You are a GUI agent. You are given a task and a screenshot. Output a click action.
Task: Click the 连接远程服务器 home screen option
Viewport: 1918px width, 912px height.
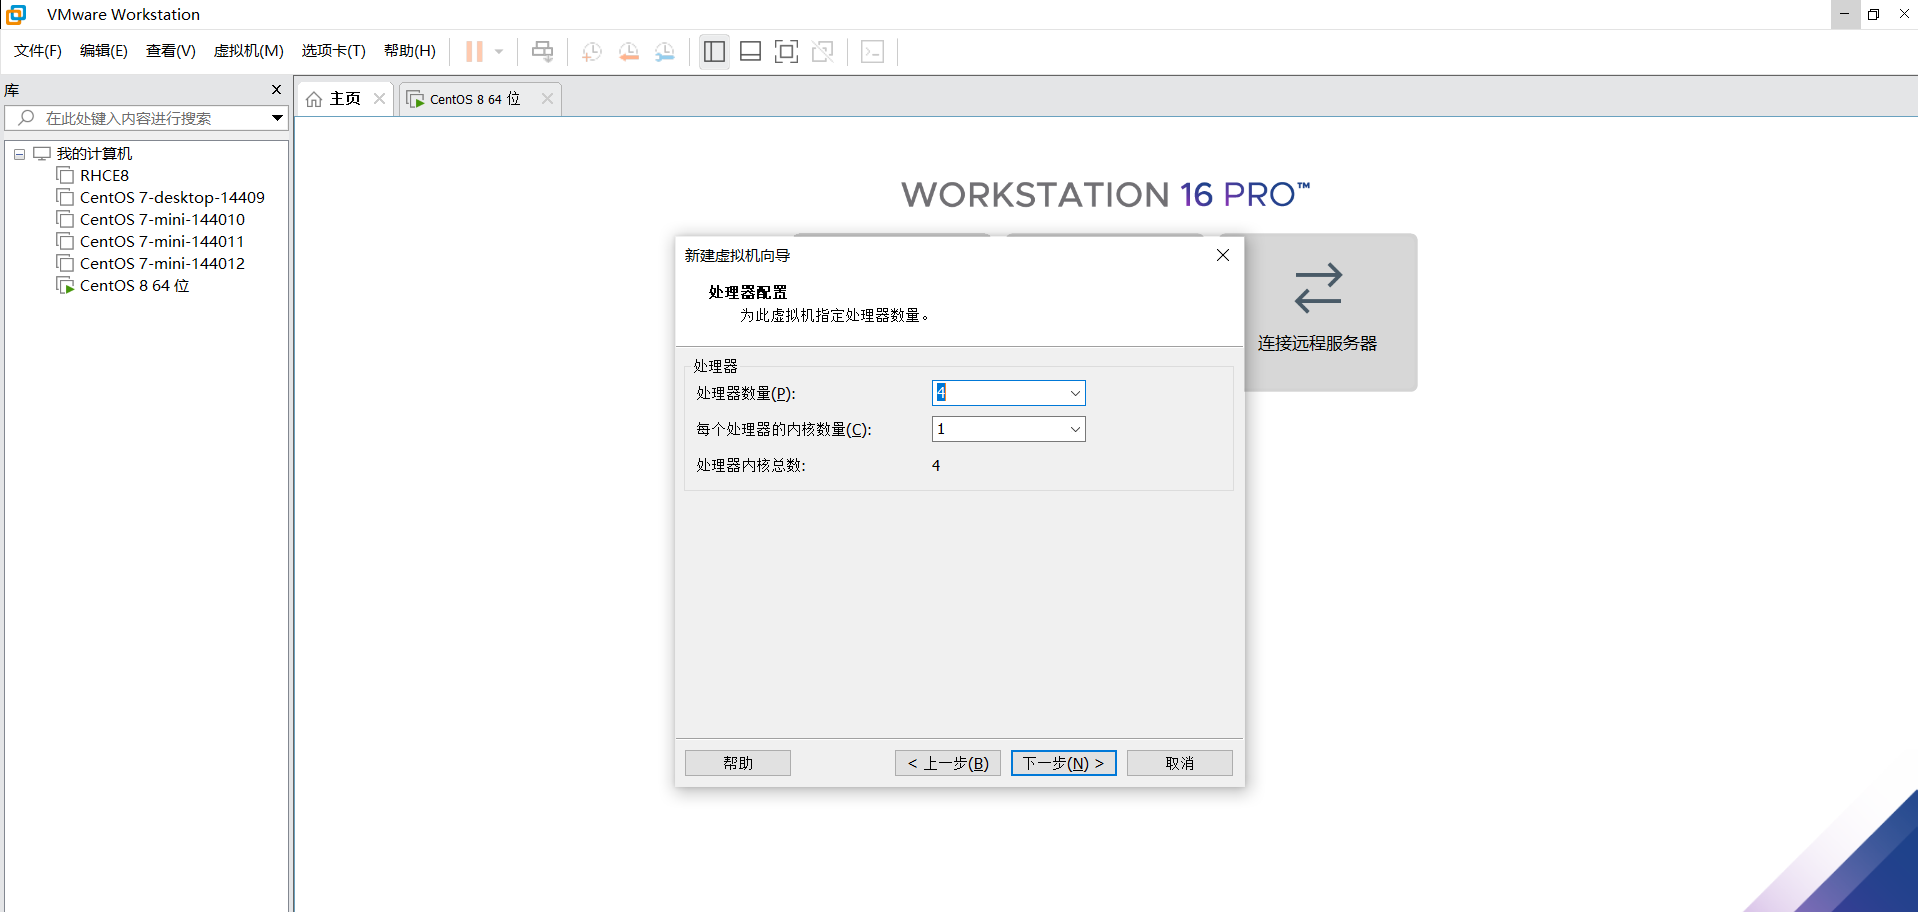click(1317, 312)
